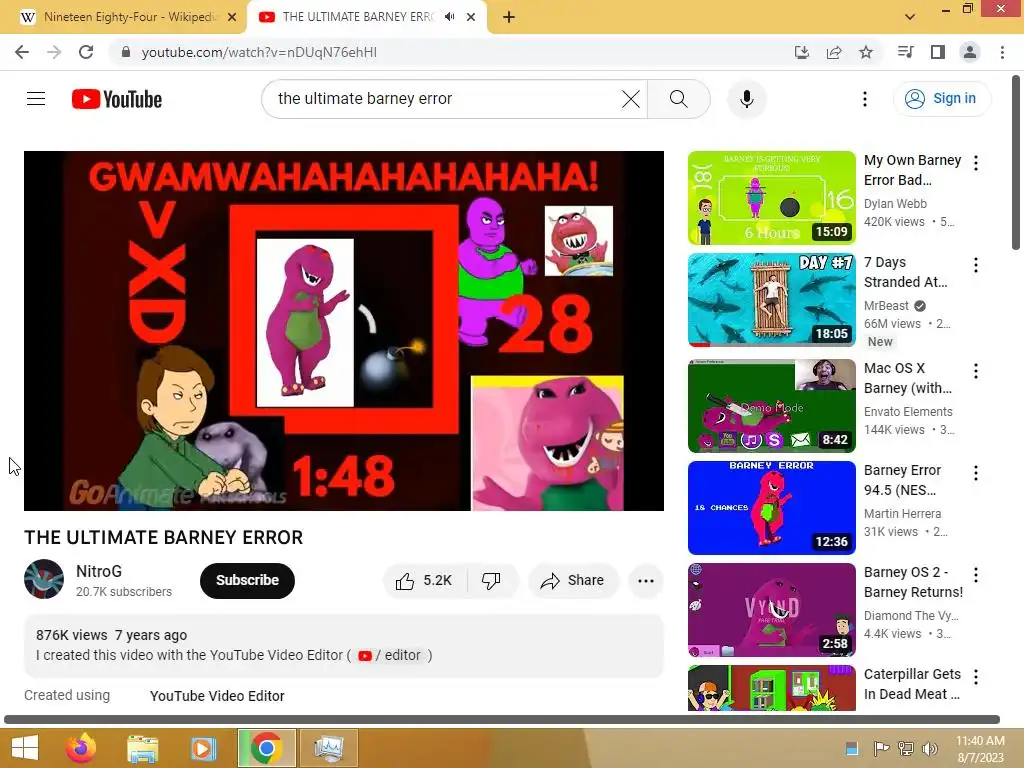Open My Own Barney Error Bad video title
The width and height of the screenshot is (1024, 768).
pos(912,170)
